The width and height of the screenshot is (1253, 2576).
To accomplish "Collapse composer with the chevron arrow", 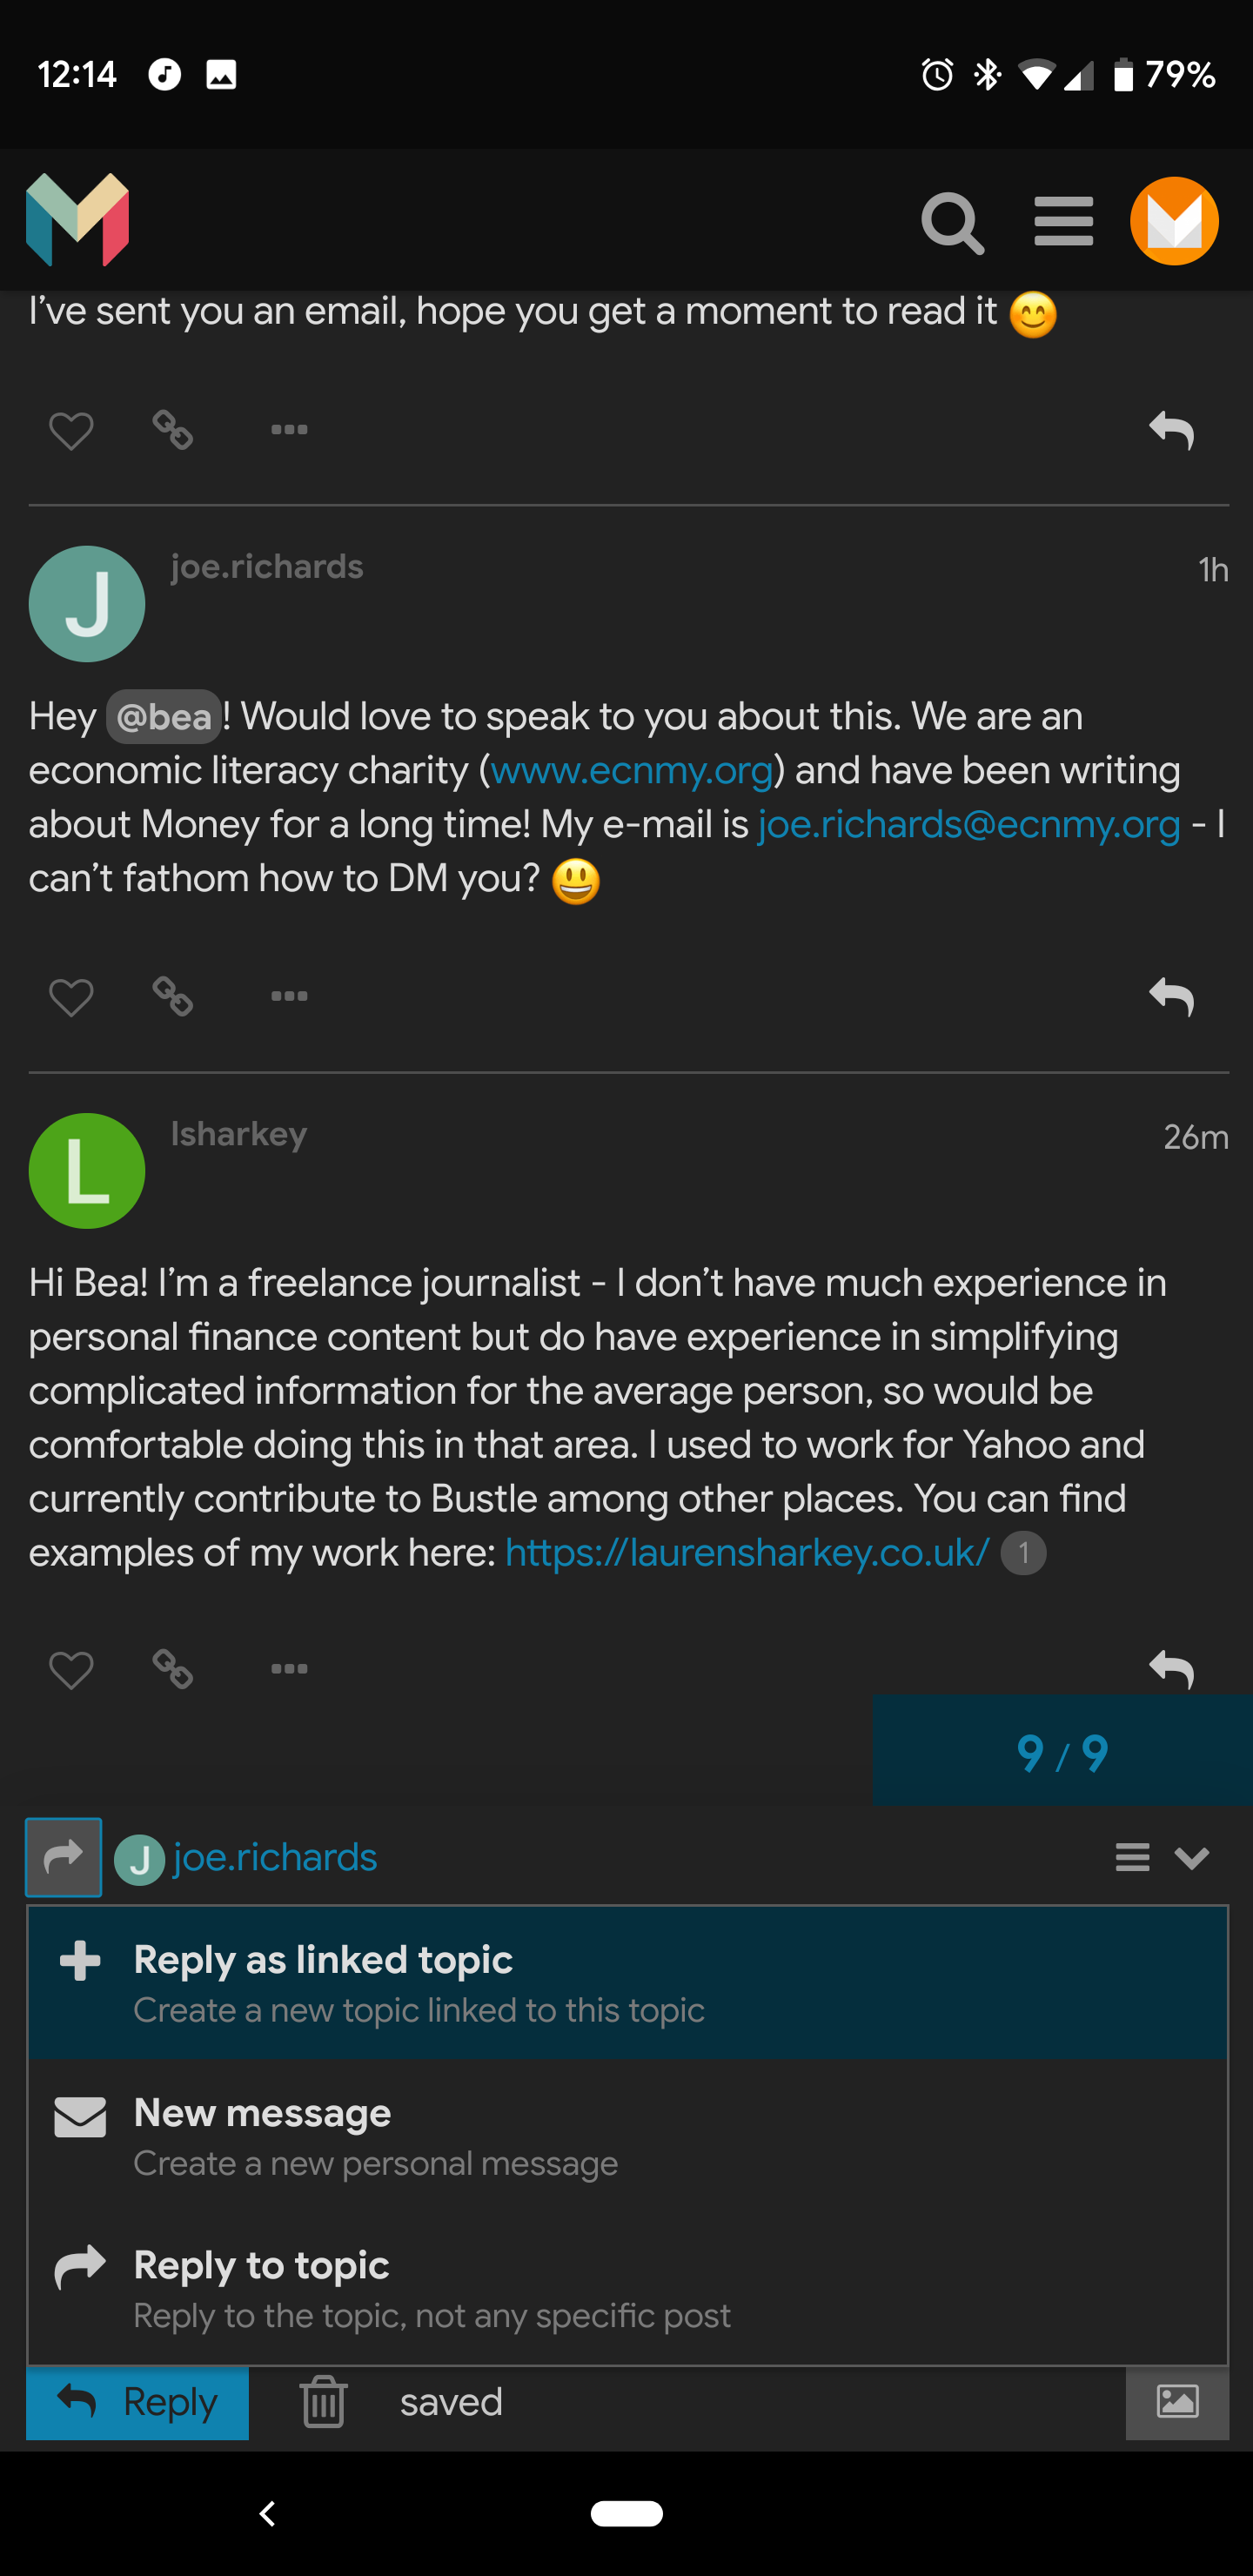I will (x=1192, y=1858).
